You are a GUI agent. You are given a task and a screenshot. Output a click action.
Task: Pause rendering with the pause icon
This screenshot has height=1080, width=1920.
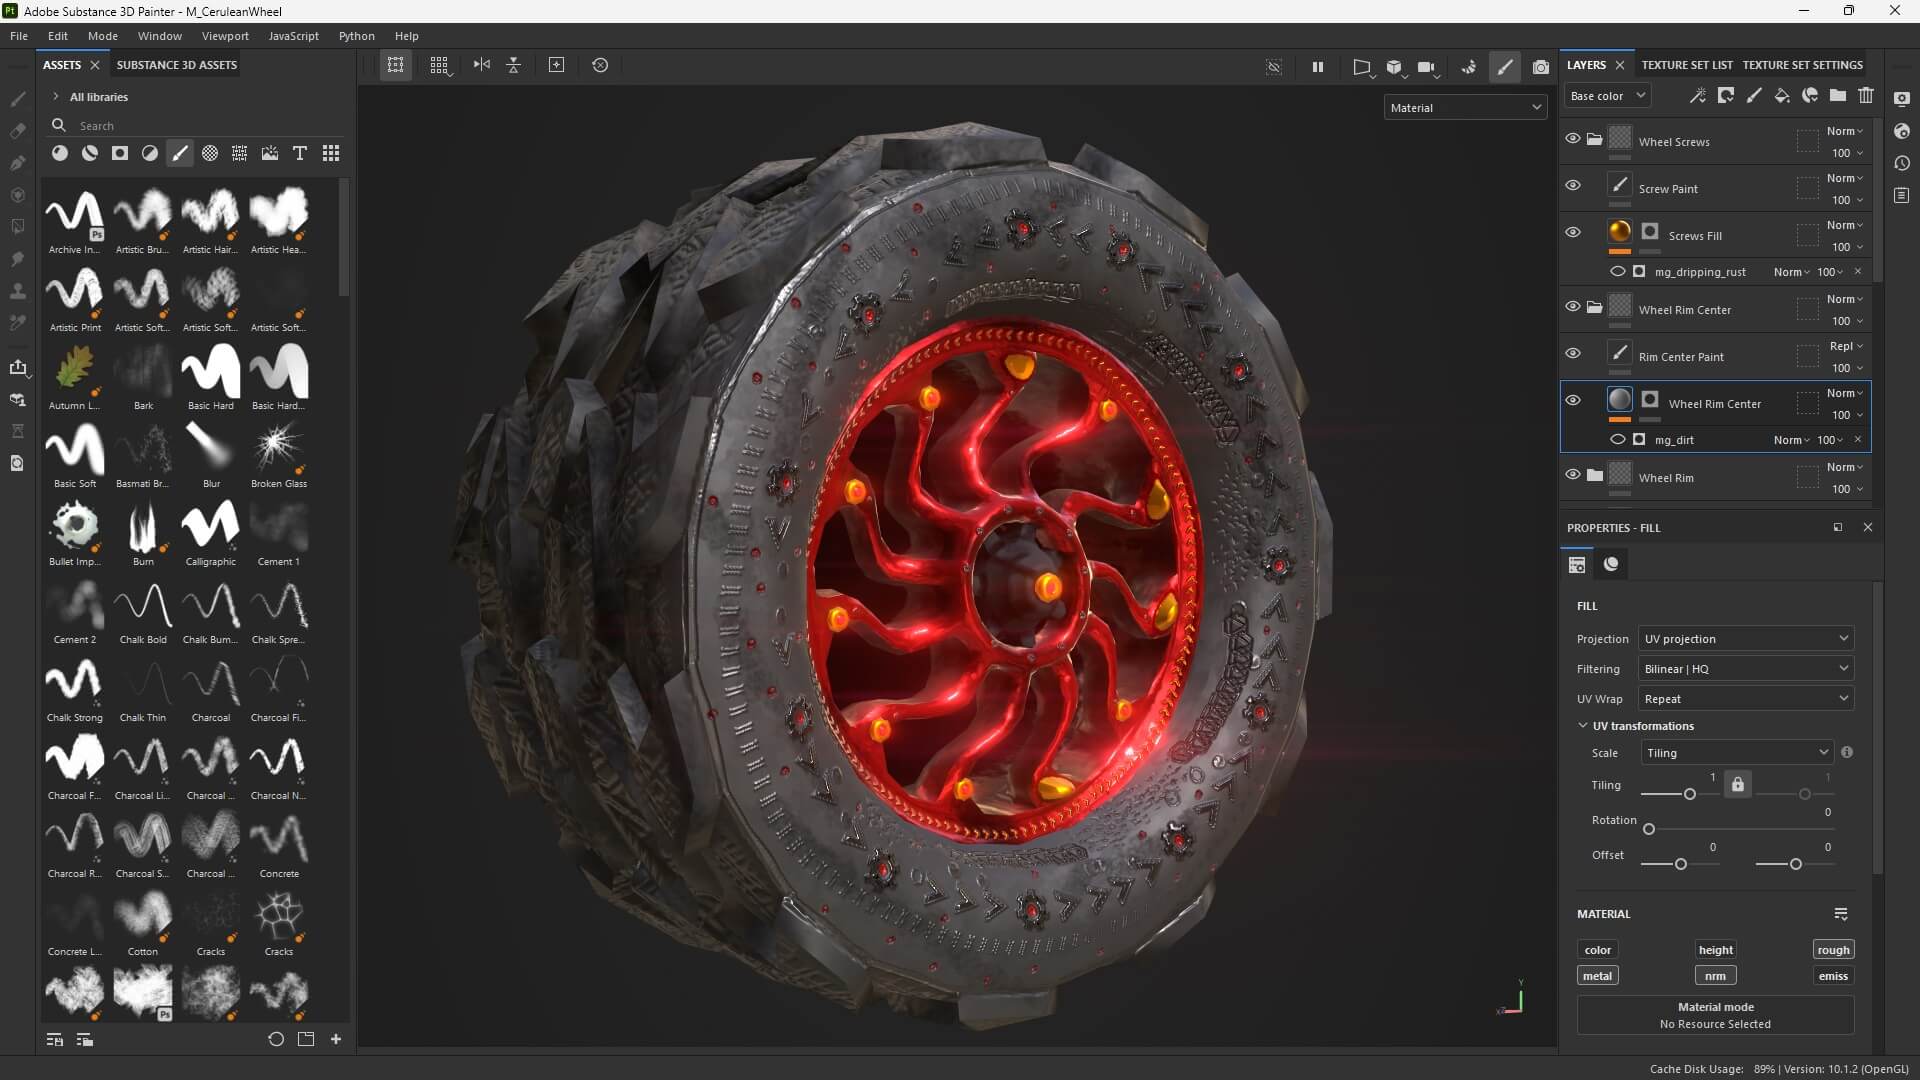coord(1317,67)
